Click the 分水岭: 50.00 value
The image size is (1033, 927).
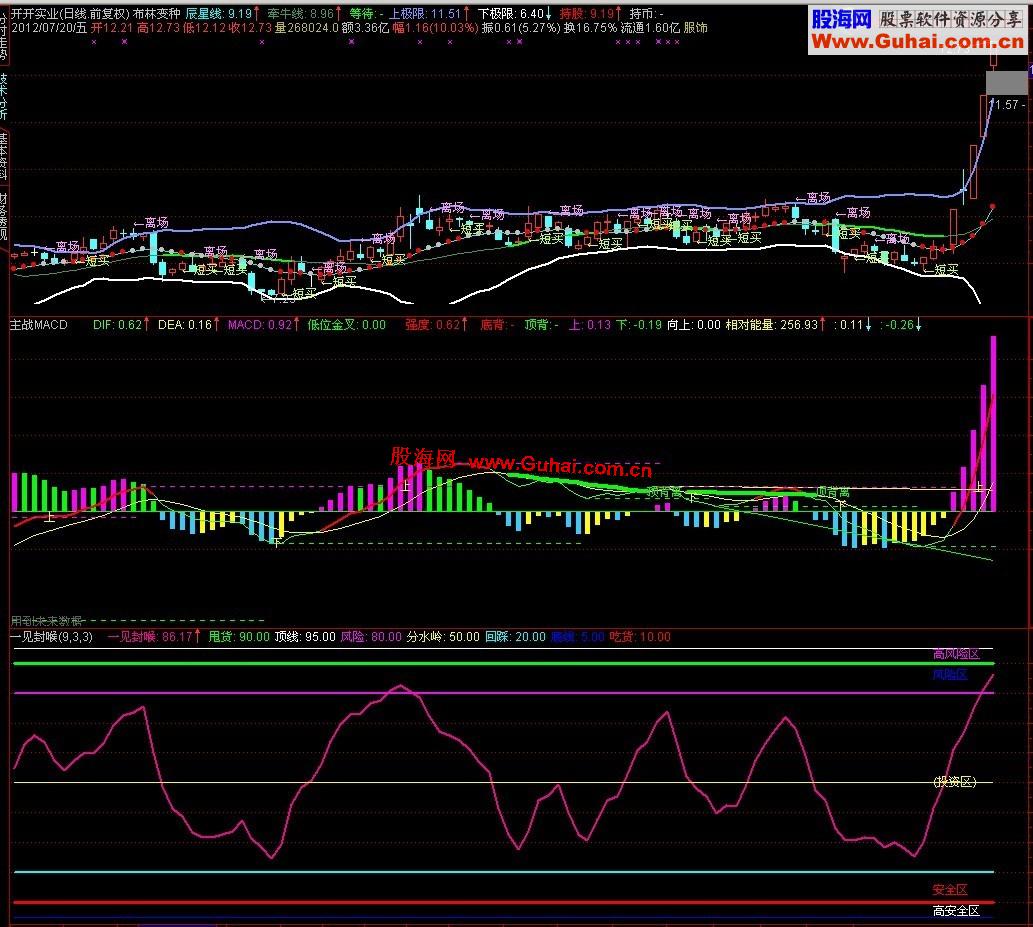tap(443, 637)
